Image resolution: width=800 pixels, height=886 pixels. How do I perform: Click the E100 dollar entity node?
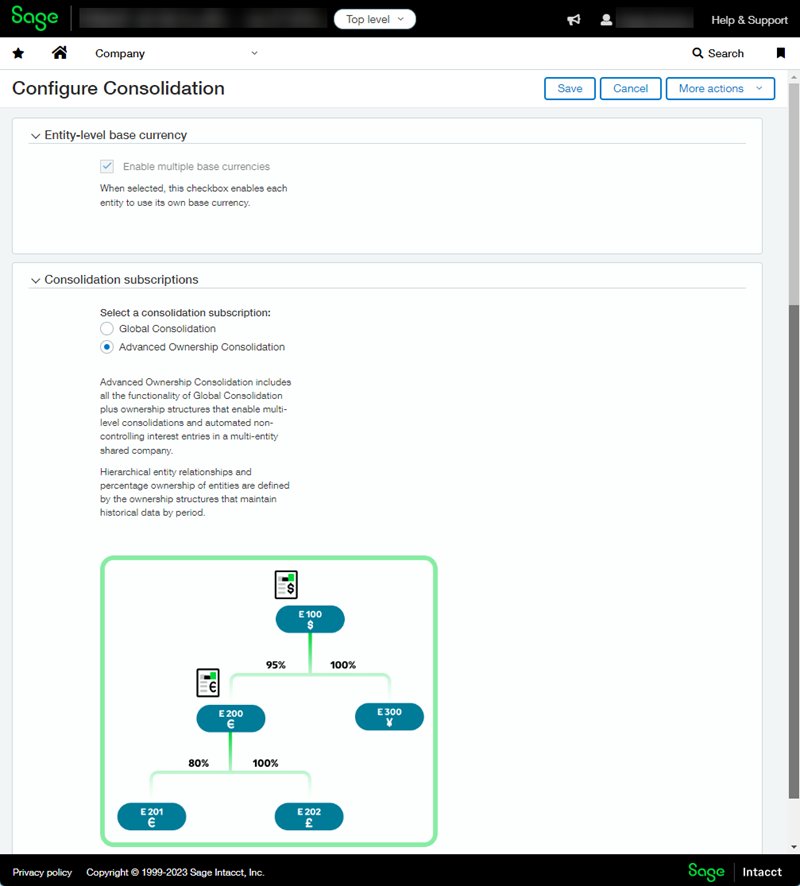tap(309, 618)
